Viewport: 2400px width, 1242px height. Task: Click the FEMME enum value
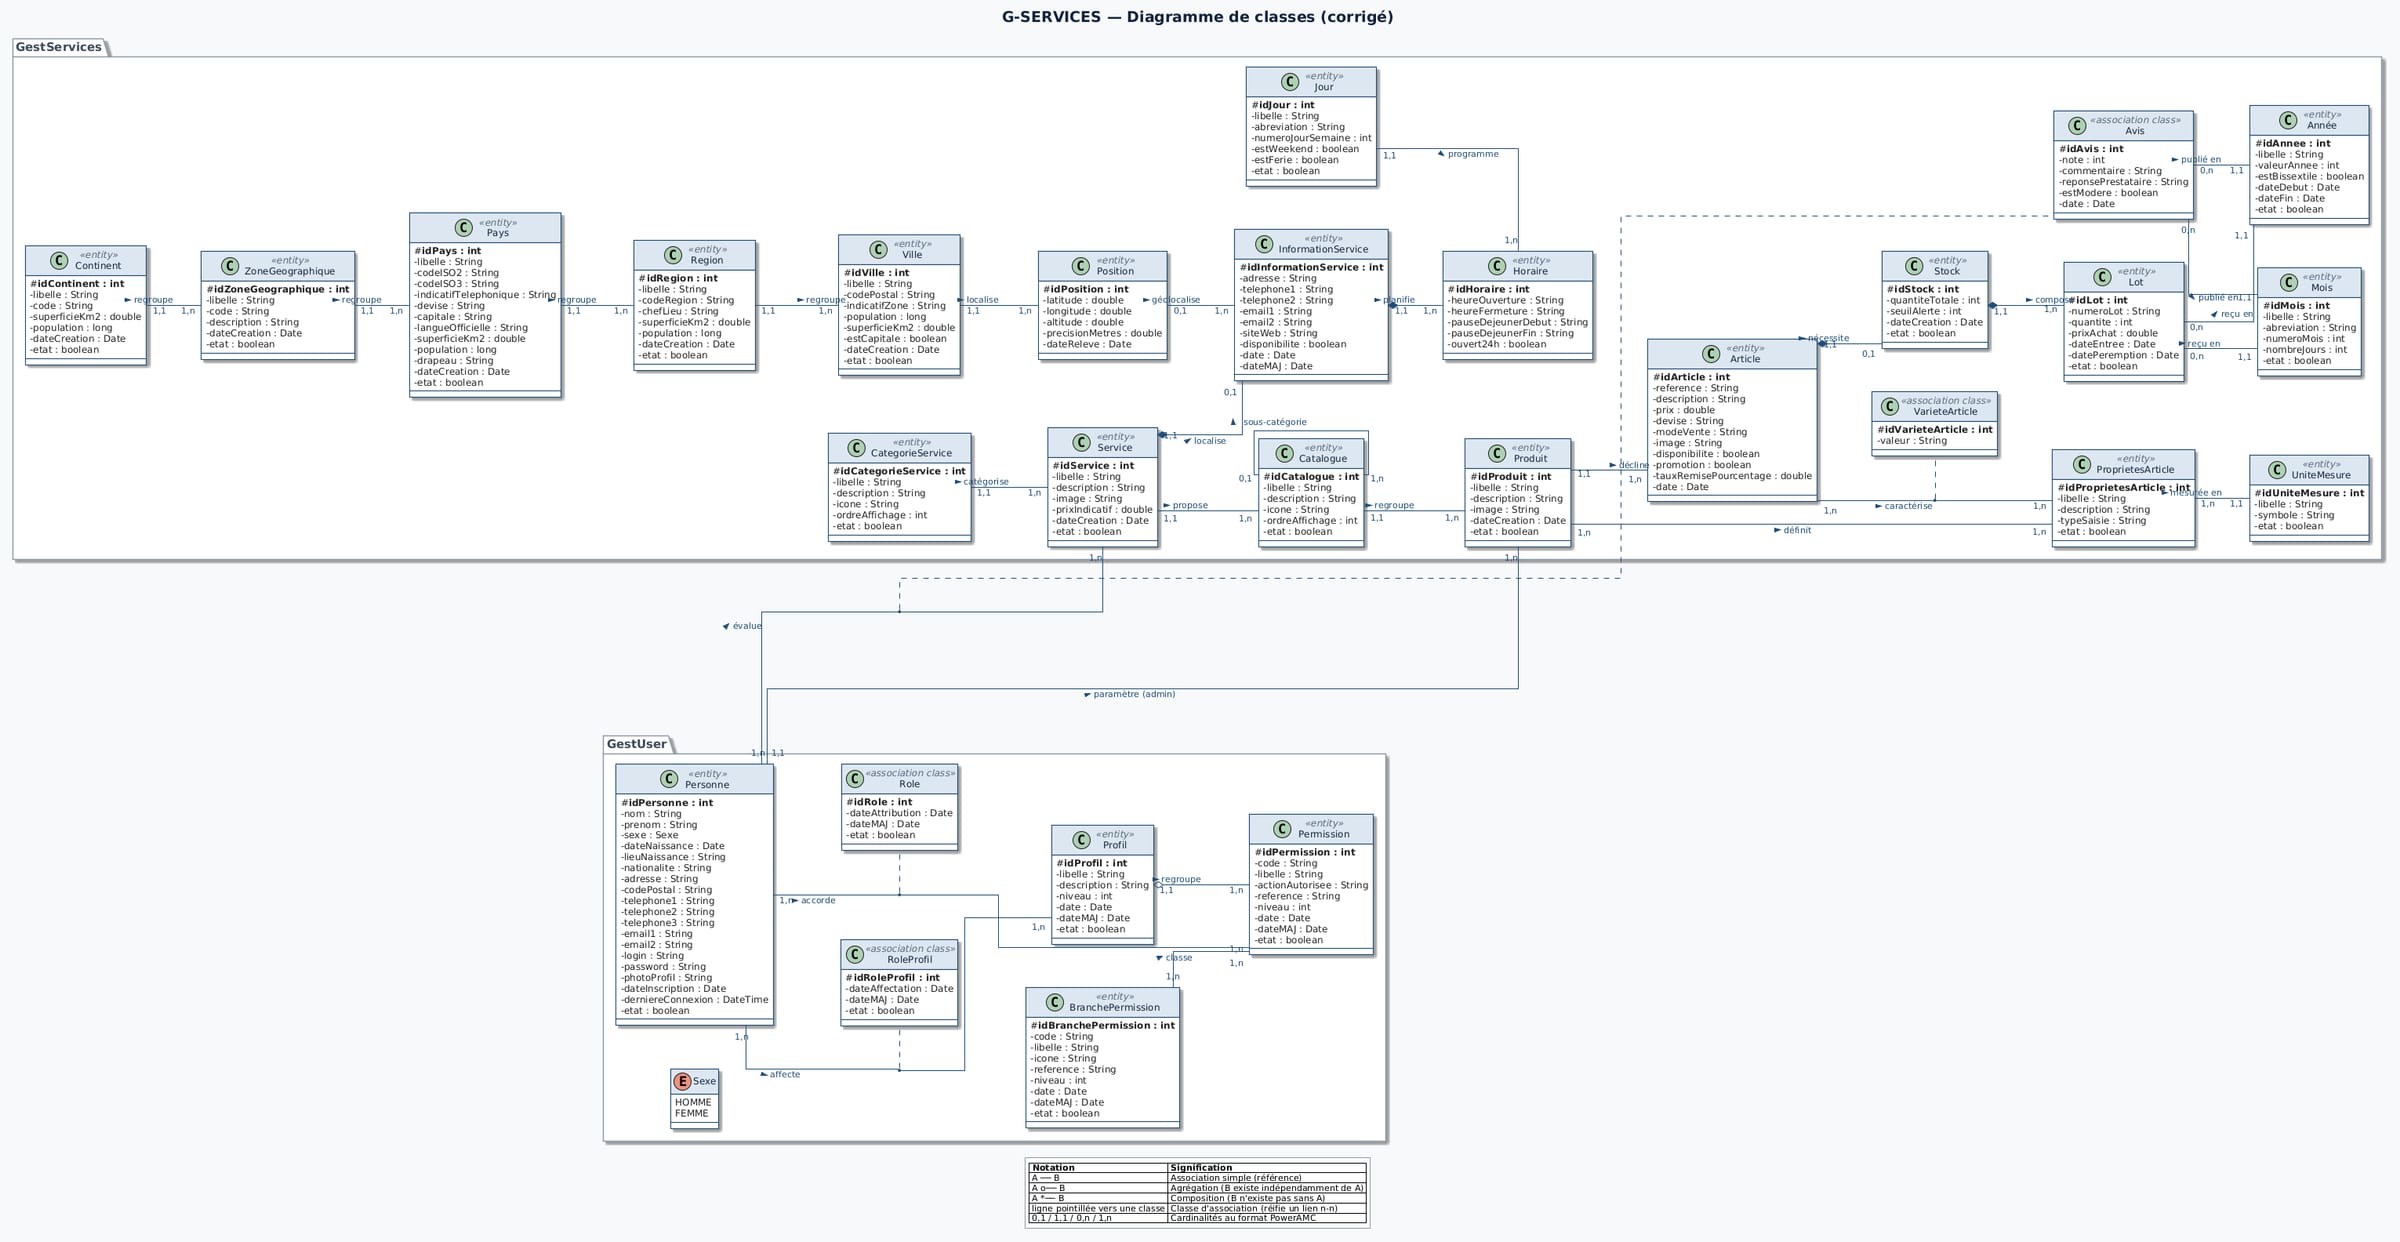click(691, 1113)
